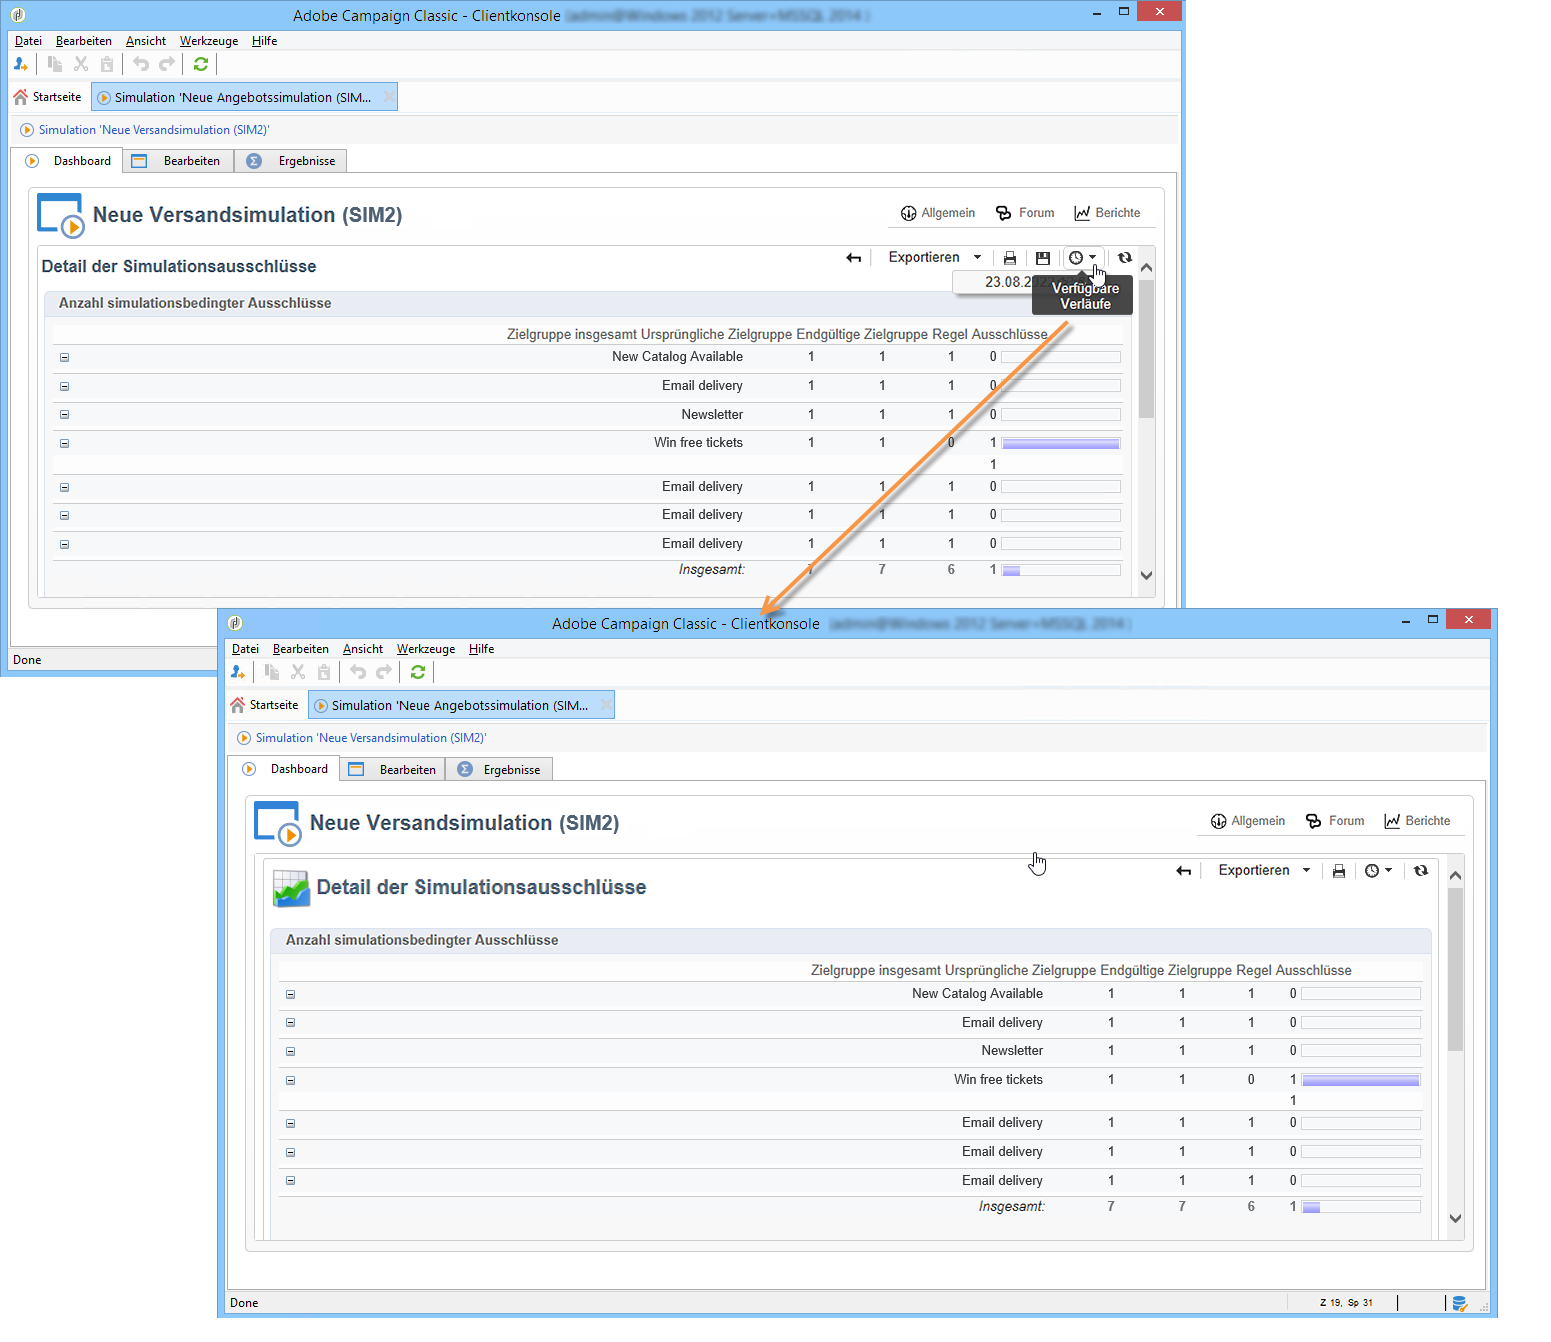1551x1342 pixels.
Task: Switch to the Bearbeiten tab in the front window
Action: (393, 769)
